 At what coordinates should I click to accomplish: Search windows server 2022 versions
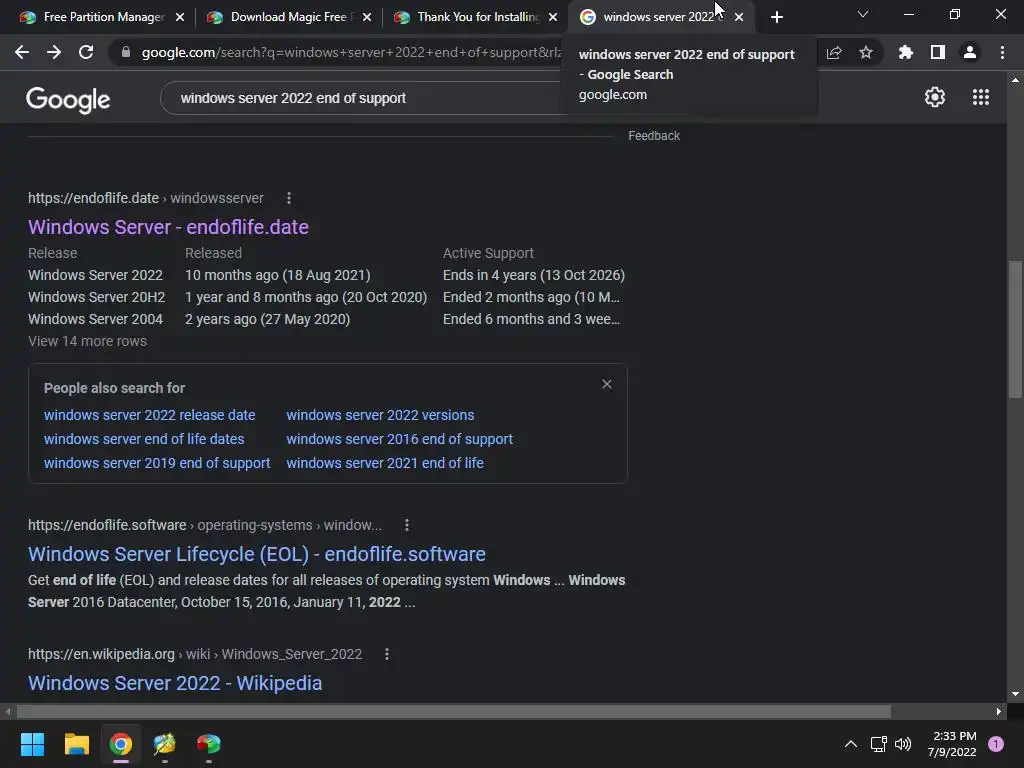(x=380, y=415)
